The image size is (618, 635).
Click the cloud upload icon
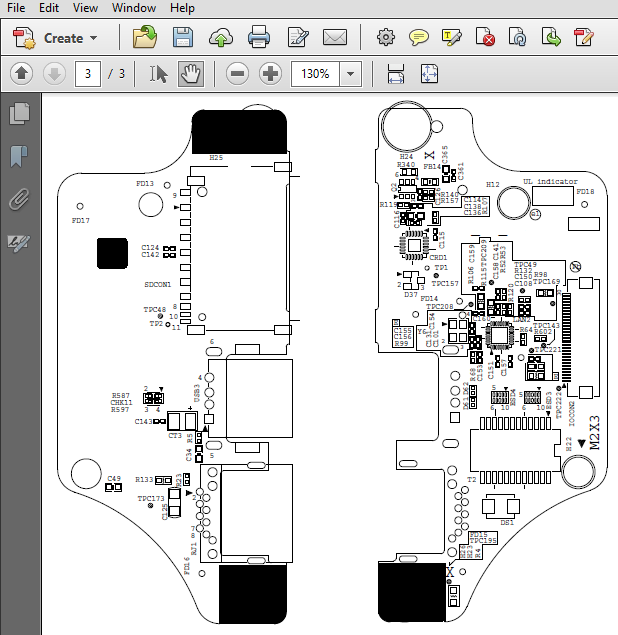(x=221, y=38)
